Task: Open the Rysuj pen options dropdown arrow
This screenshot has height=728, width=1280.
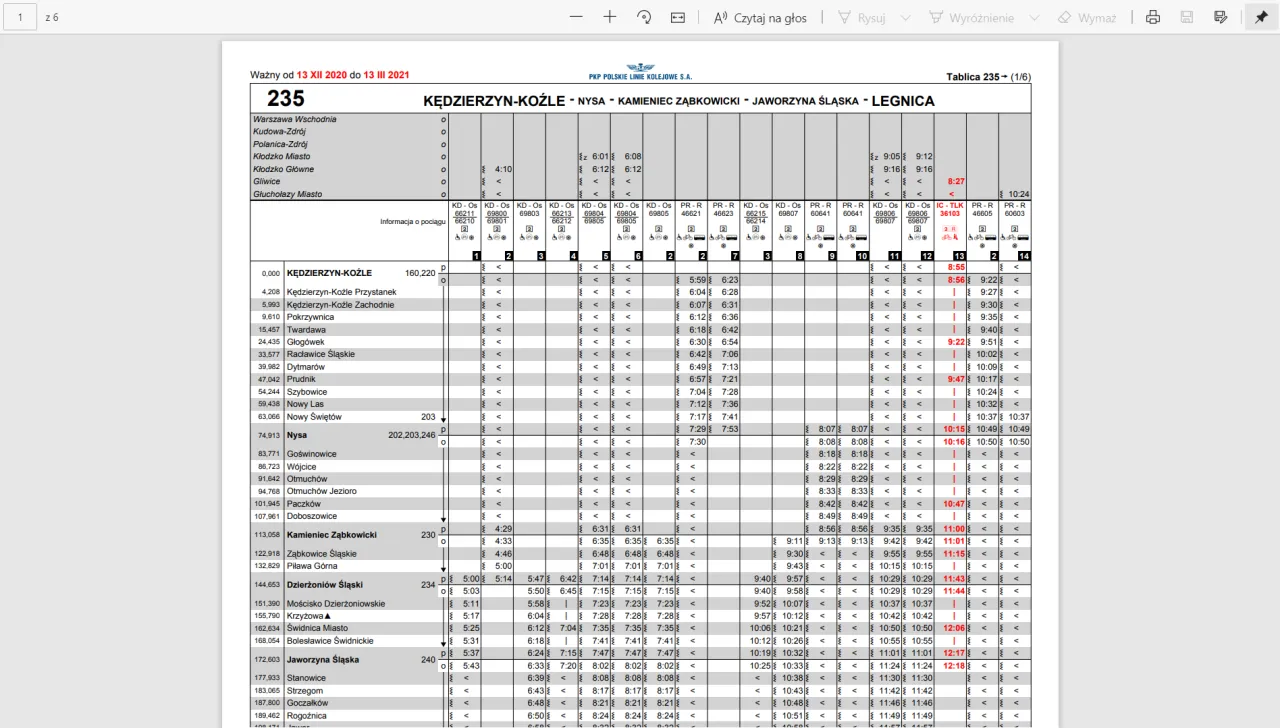Action: (x=906, y=17)
